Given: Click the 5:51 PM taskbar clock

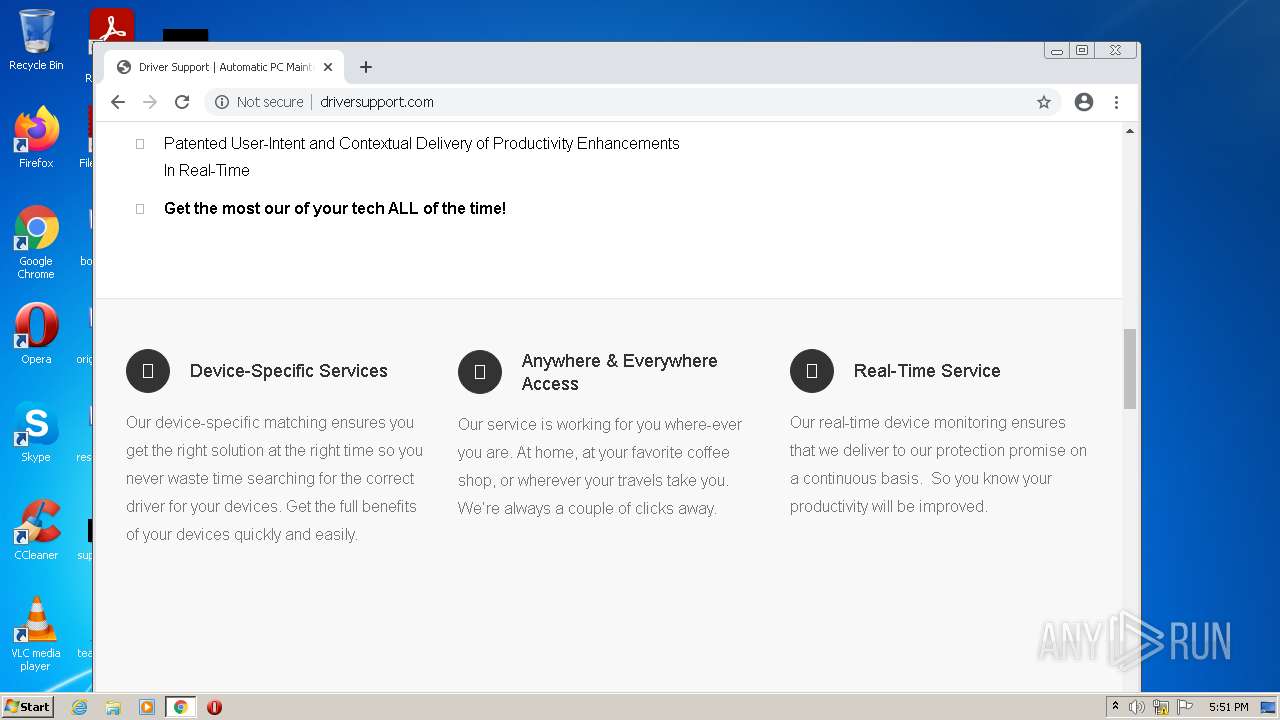Looking at the screenshot, I should tap(1228, 707).
